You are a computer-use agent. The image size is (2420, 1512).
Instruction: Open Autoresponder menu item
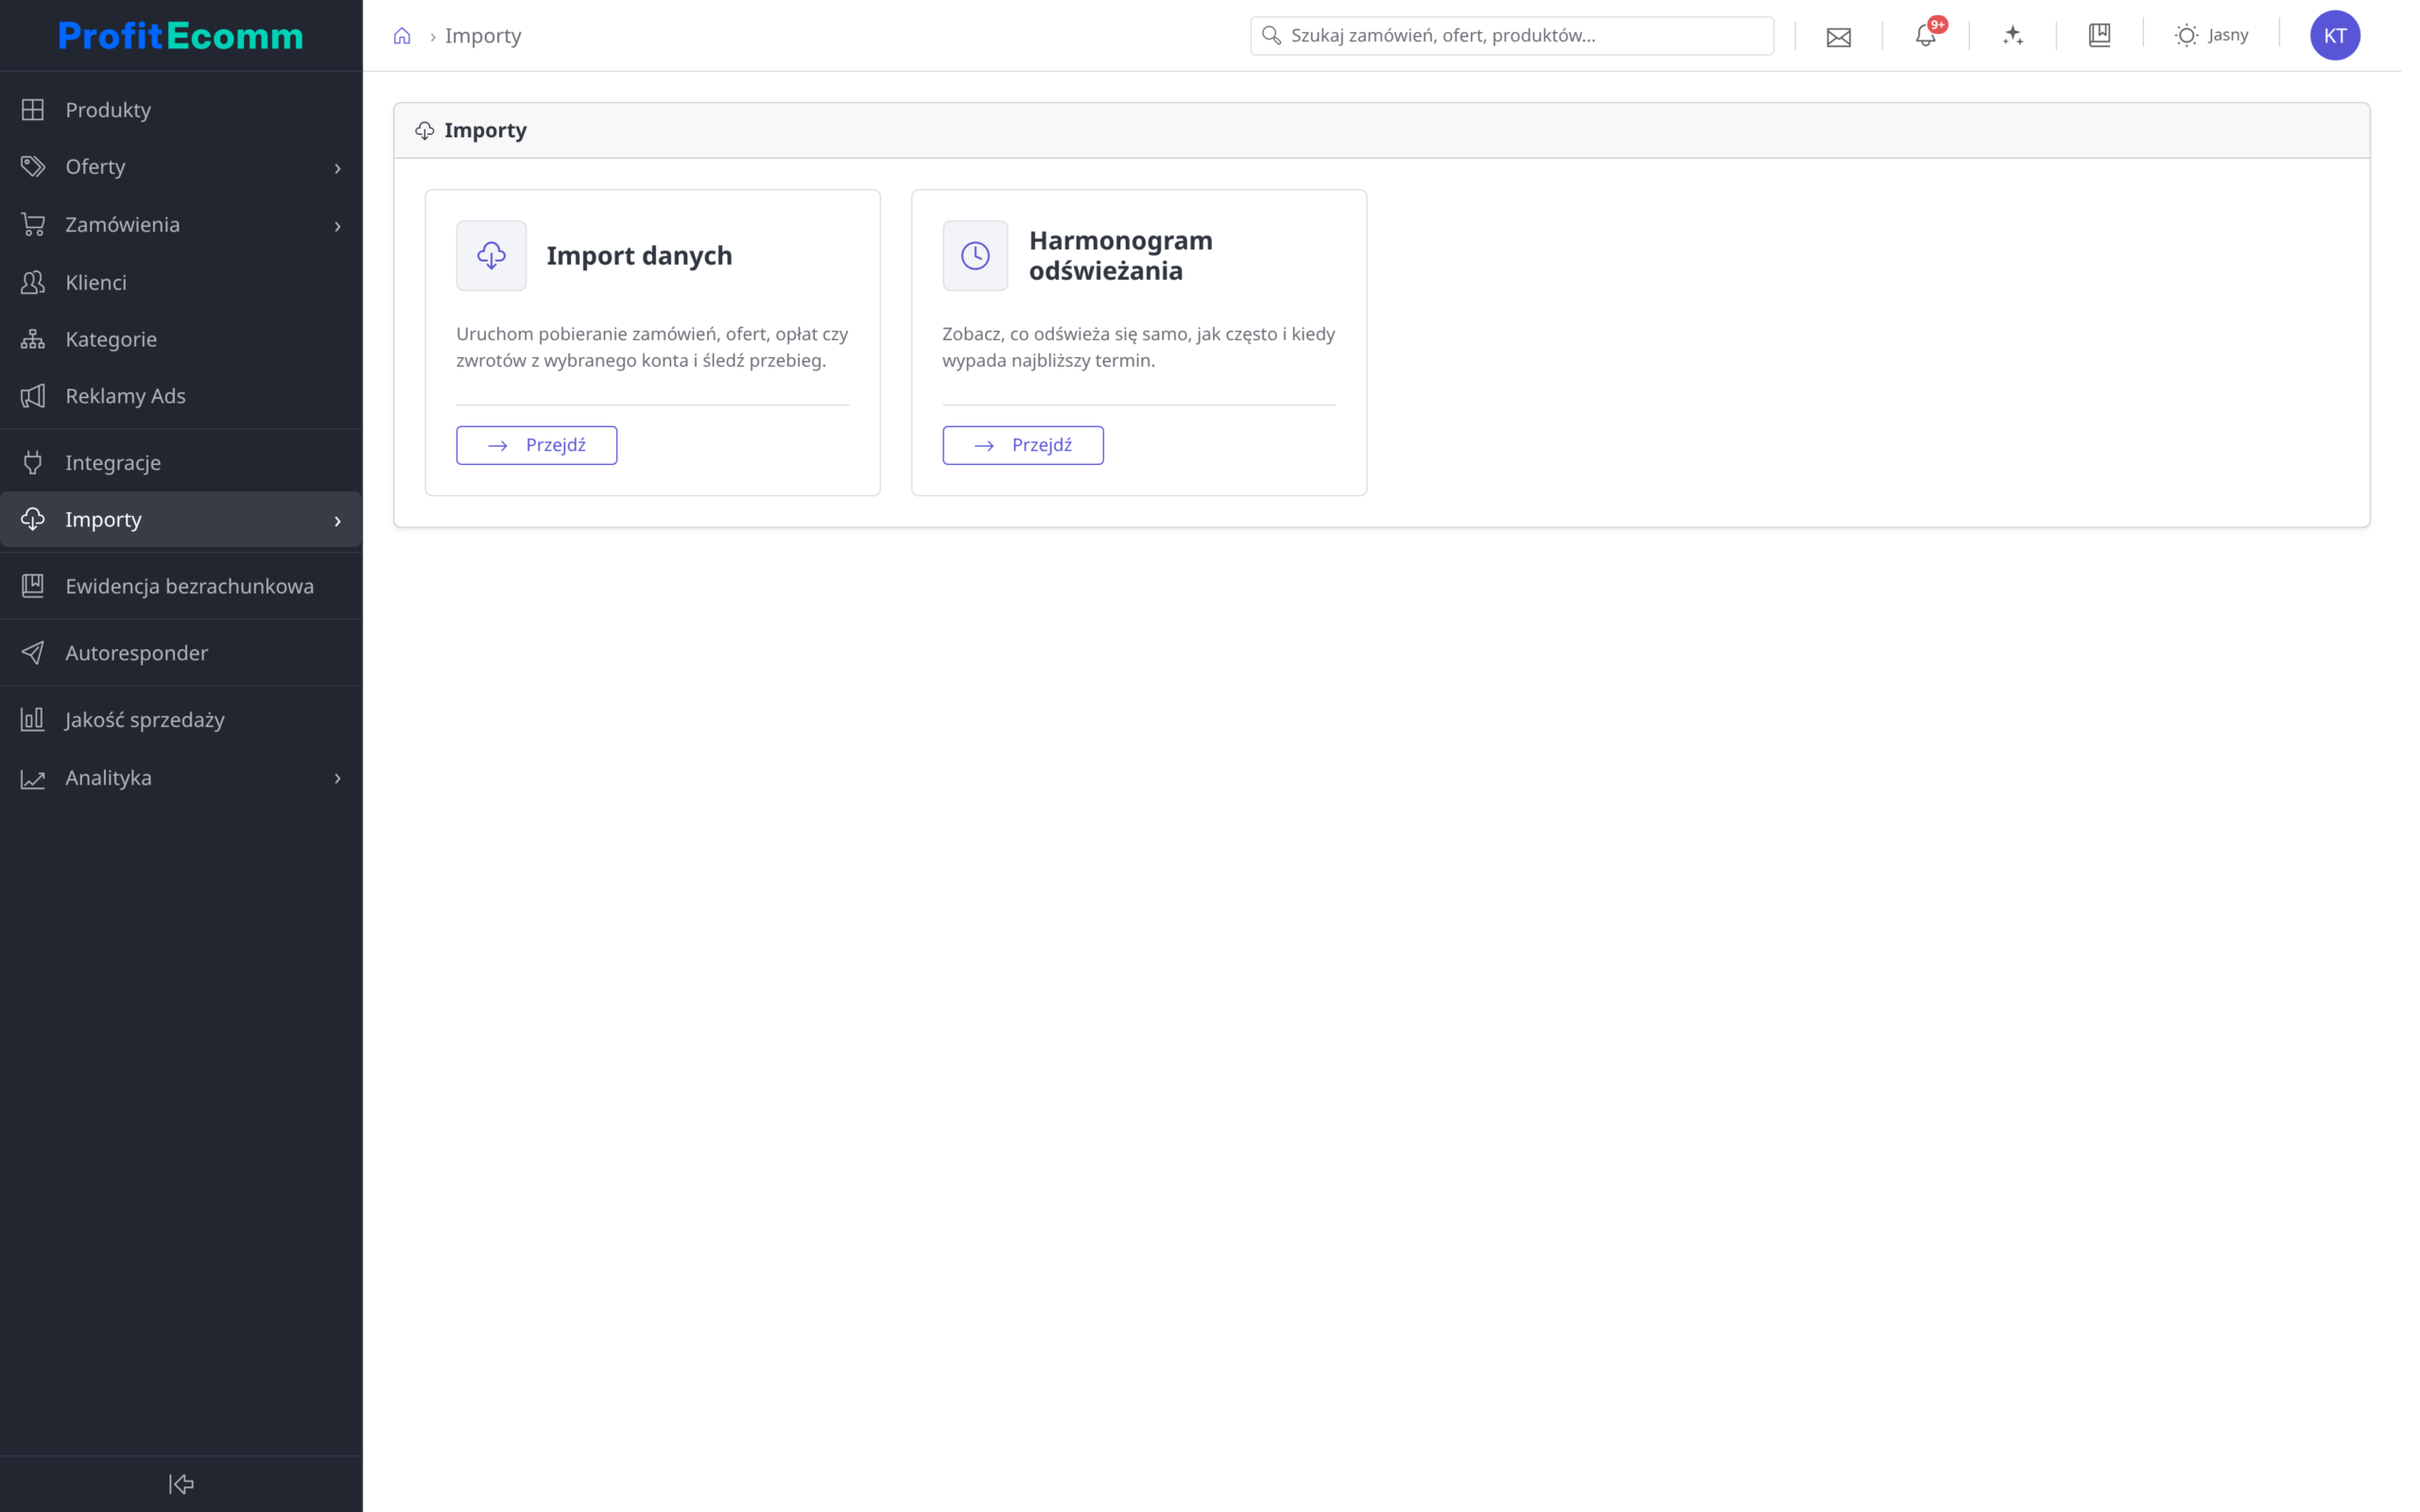click(x=181, y=653)
